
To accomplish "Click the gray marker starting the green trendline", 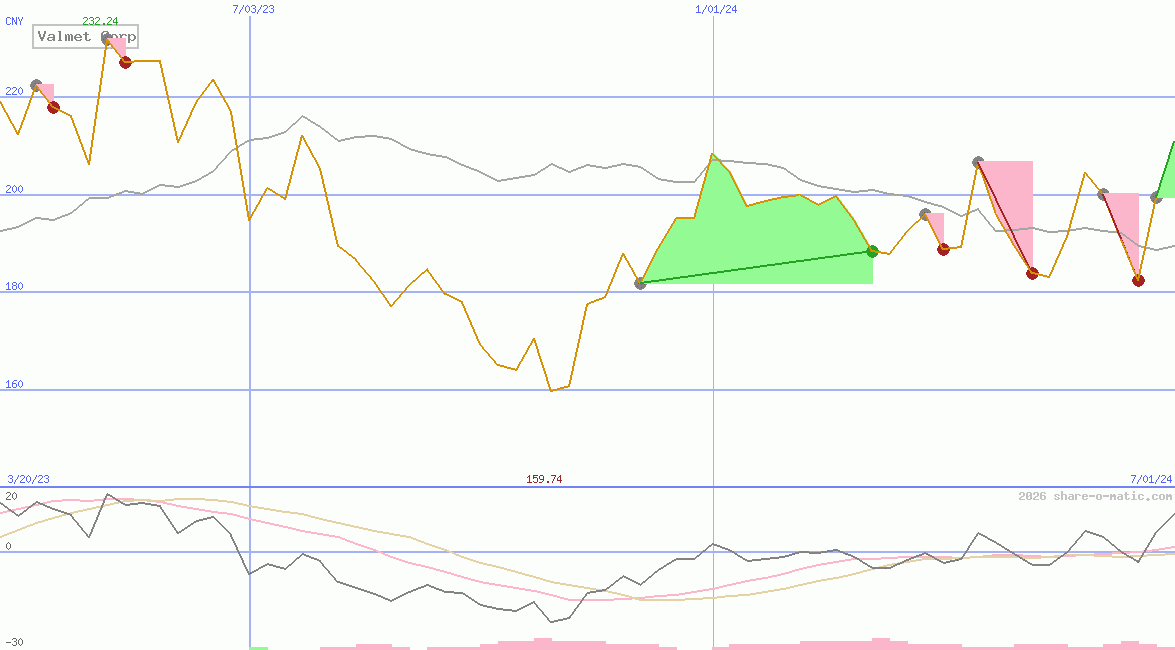I will 640,283.
